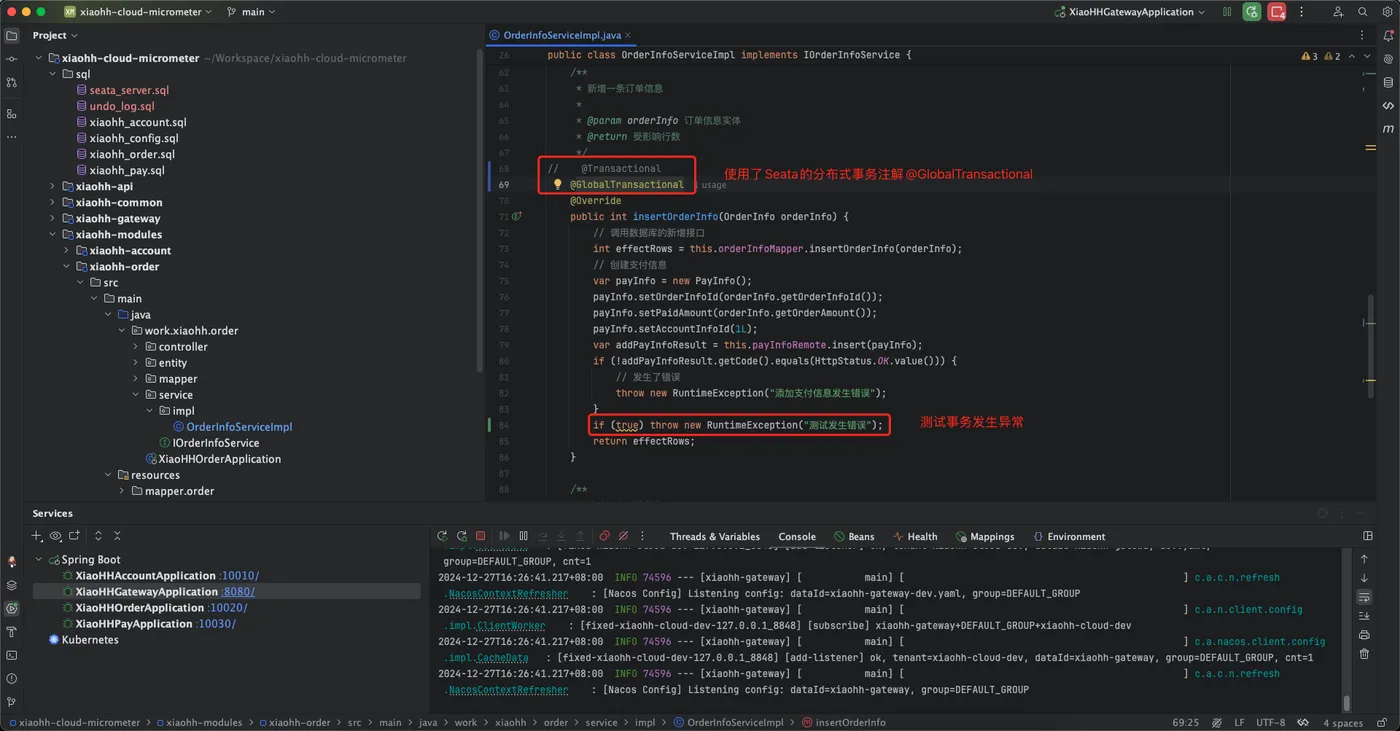Click 4 spaces indent setting in status bar
Viewport: 1400px width, 731px height.
point(1343,722)
